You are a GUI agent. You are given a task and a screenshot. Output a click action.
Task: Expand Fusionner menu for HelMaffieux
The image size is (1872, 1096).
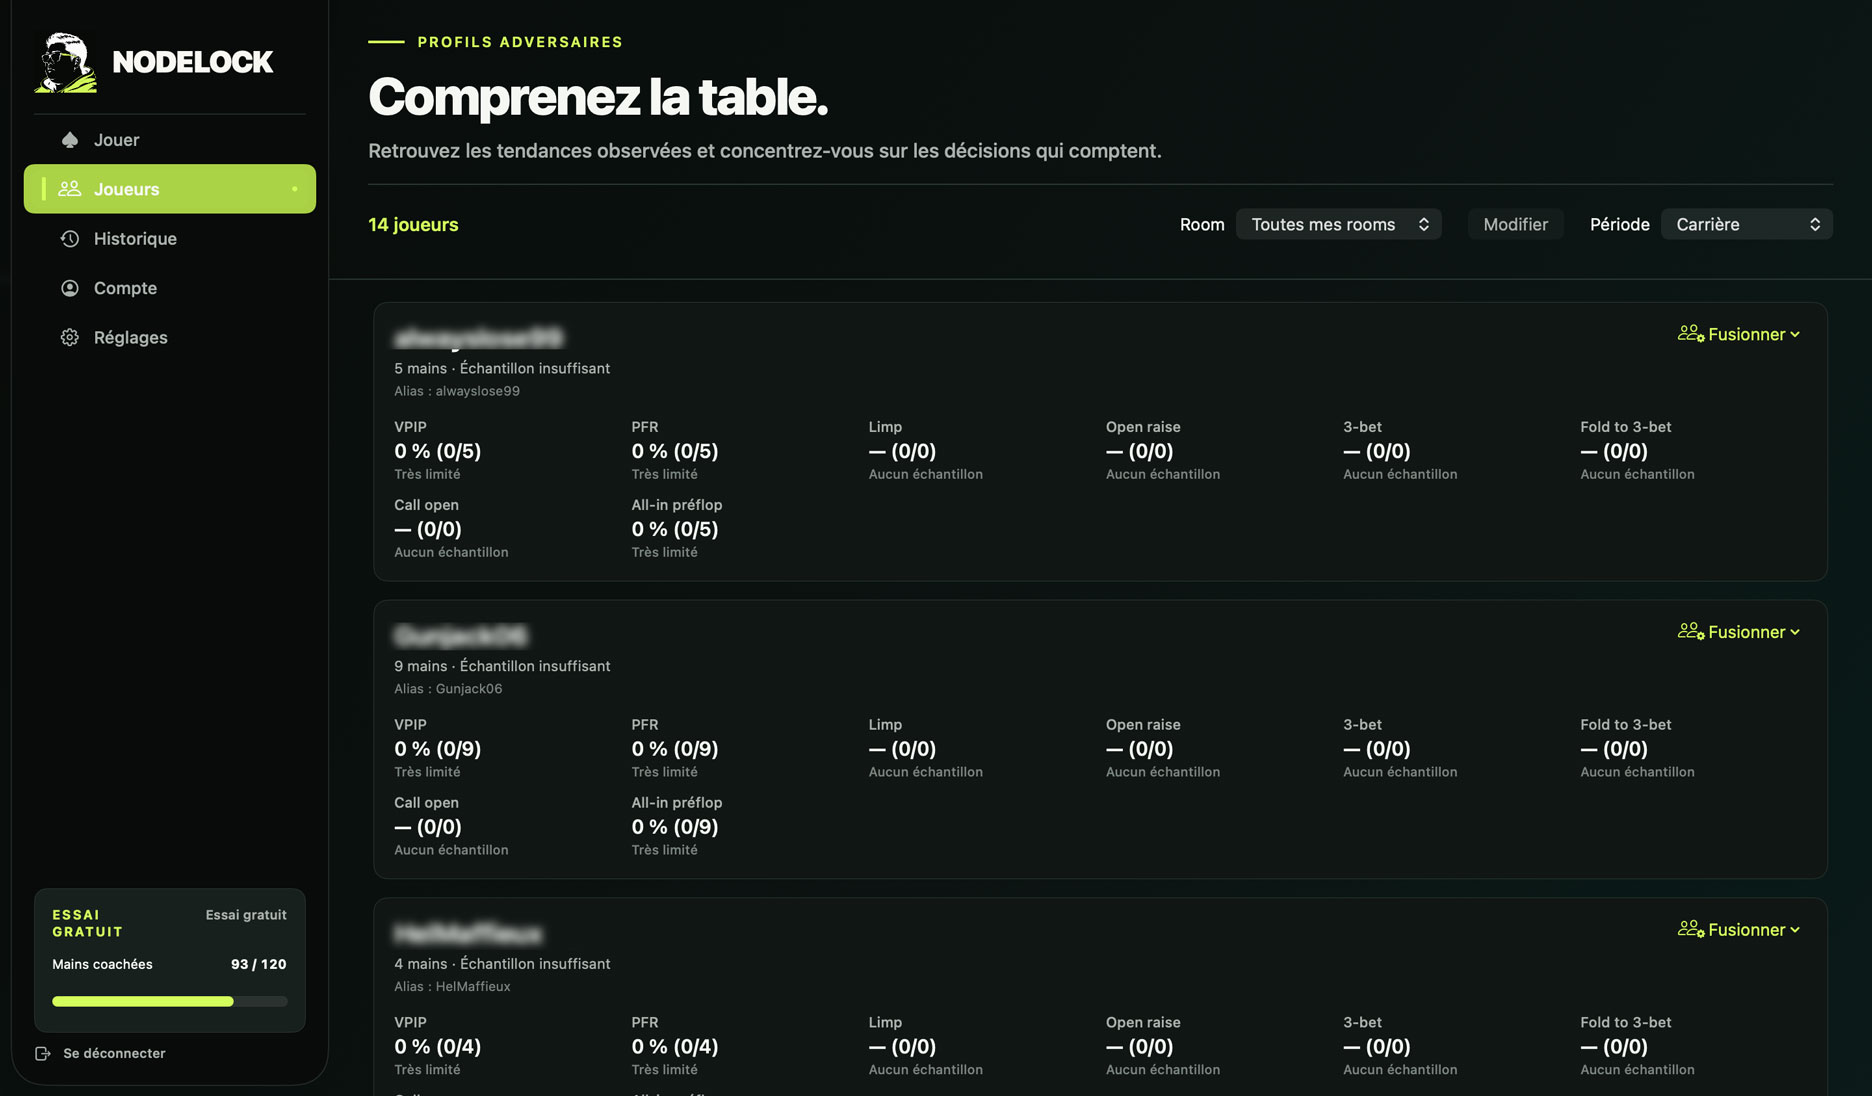pos(1740,930)
